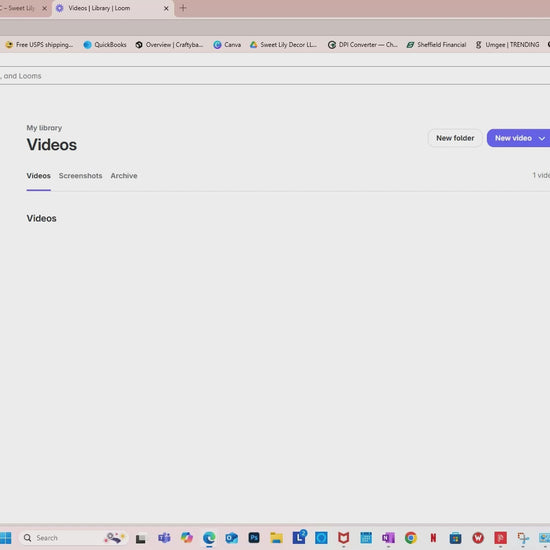Open the McAfee taskbar icon

click(343, 537)
